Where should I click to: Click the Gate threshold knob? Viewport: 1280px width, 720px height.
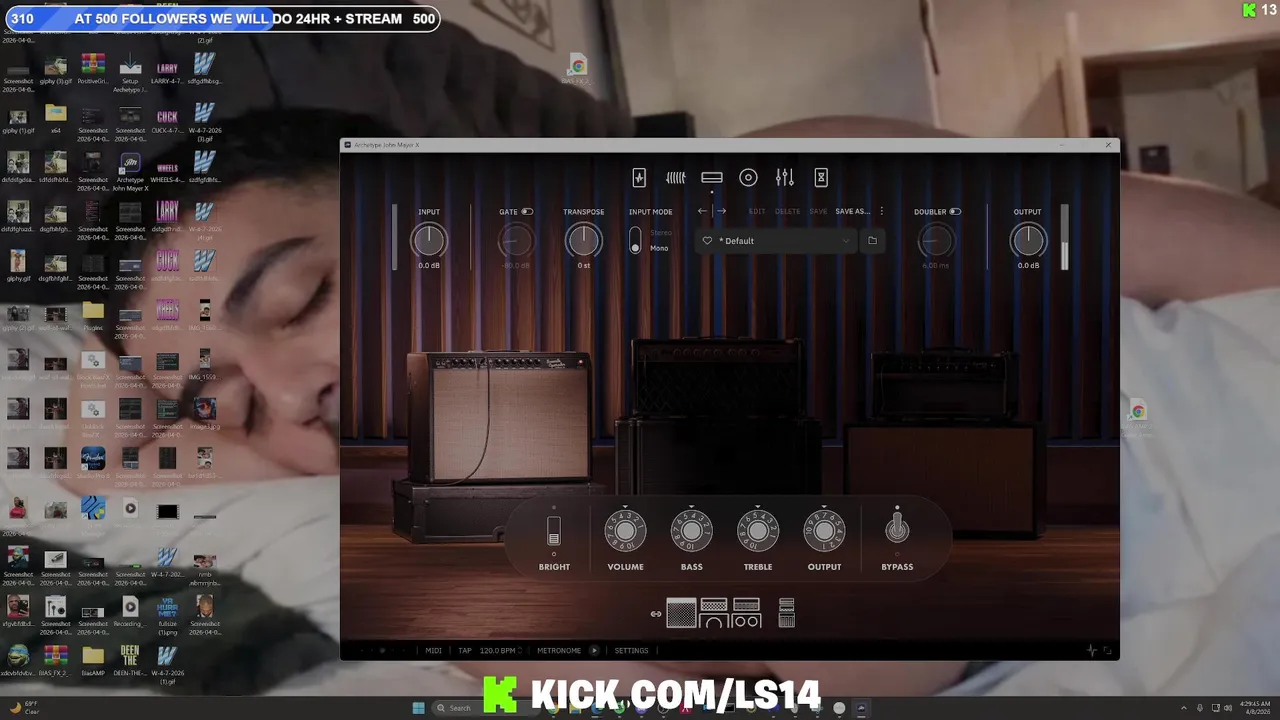click(x=516, y=240)
